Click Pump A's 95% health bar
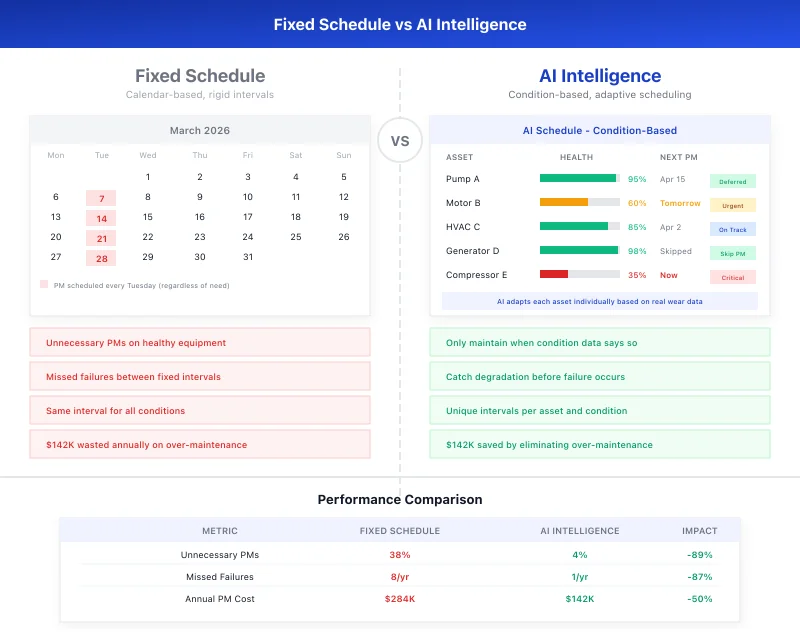This screenshot has width=800, height=640. pos(580,177)
